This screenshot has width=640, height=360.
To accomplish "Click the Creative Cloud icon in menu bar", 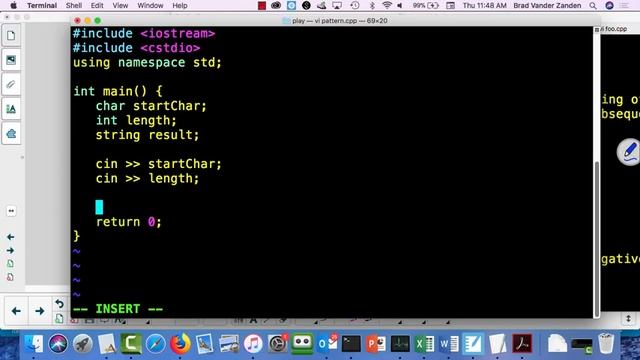I will (x=276, y=5).
